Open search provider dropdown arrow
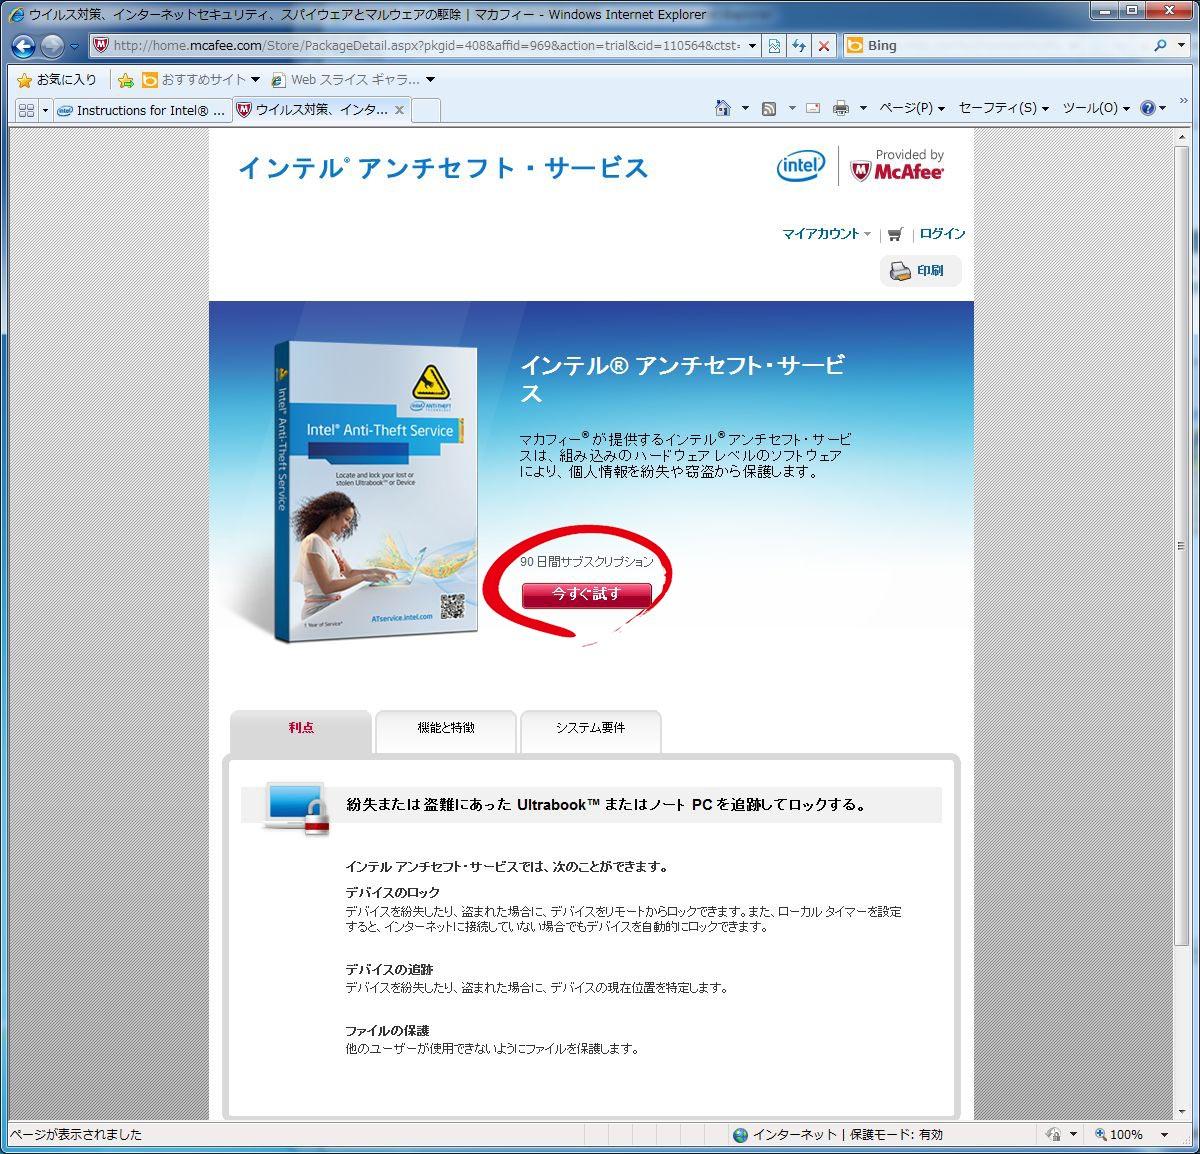 point(1180,45)
